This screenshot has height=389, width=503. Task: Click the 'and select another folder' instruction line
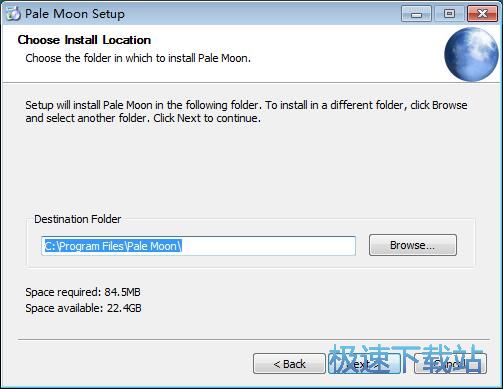(x=143, y=118)
